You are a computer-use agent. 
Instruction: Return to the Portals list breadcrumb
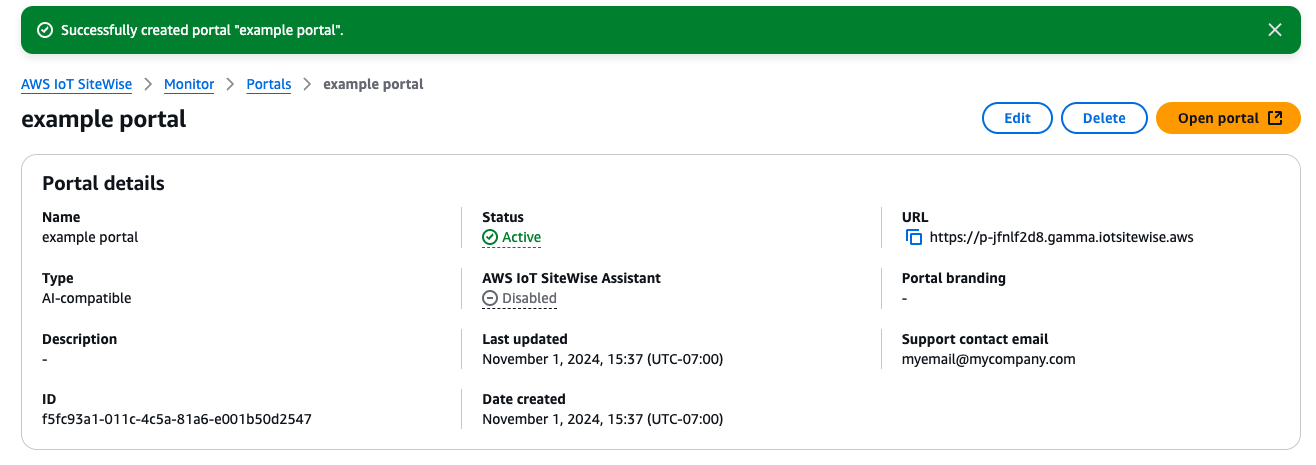coord(269,85)
